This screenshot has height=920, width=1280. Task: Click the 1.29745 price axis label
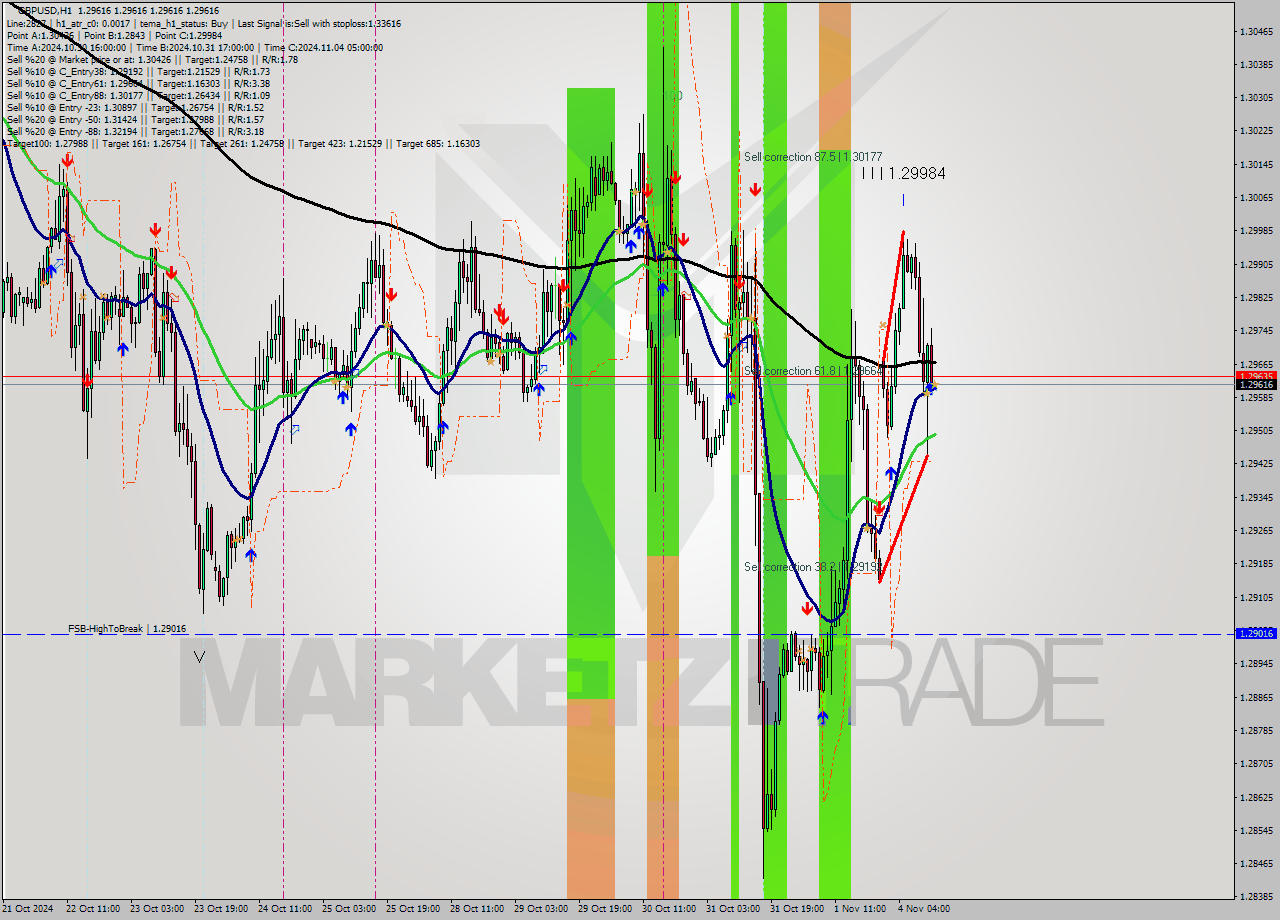click(x=1256, y=331)
